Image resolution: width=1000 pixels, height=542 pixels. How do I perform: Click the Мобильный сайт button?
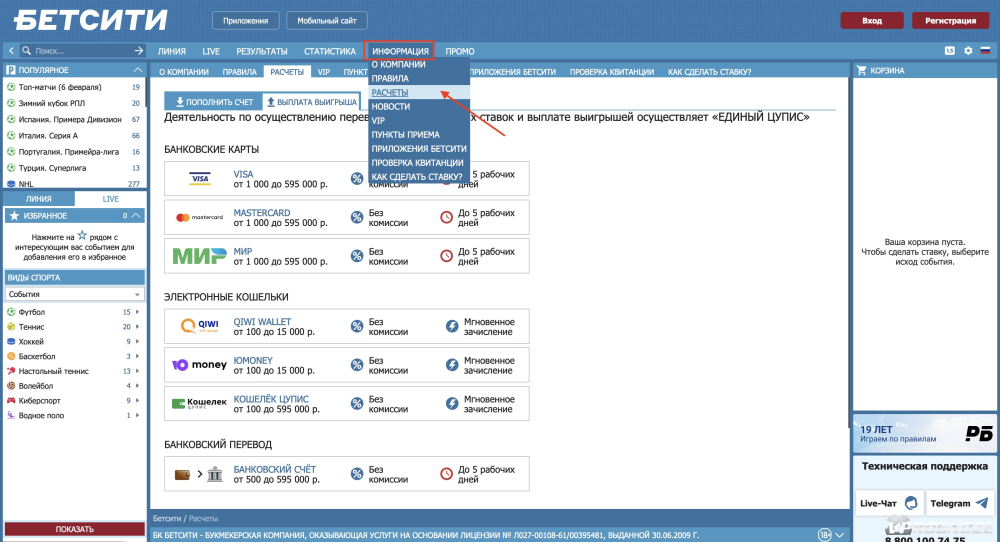[327, 20]
